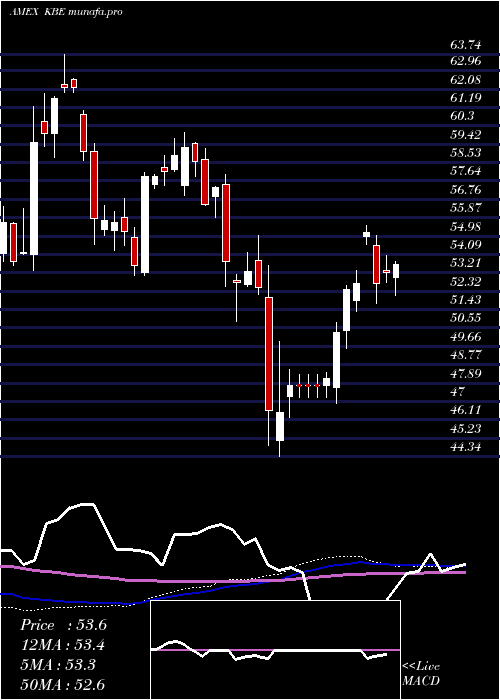Image resolution: width=500 pixels, height=700 pixels.
Task: Click the 46.11 price axis label
Action: (x=466, y=410)
